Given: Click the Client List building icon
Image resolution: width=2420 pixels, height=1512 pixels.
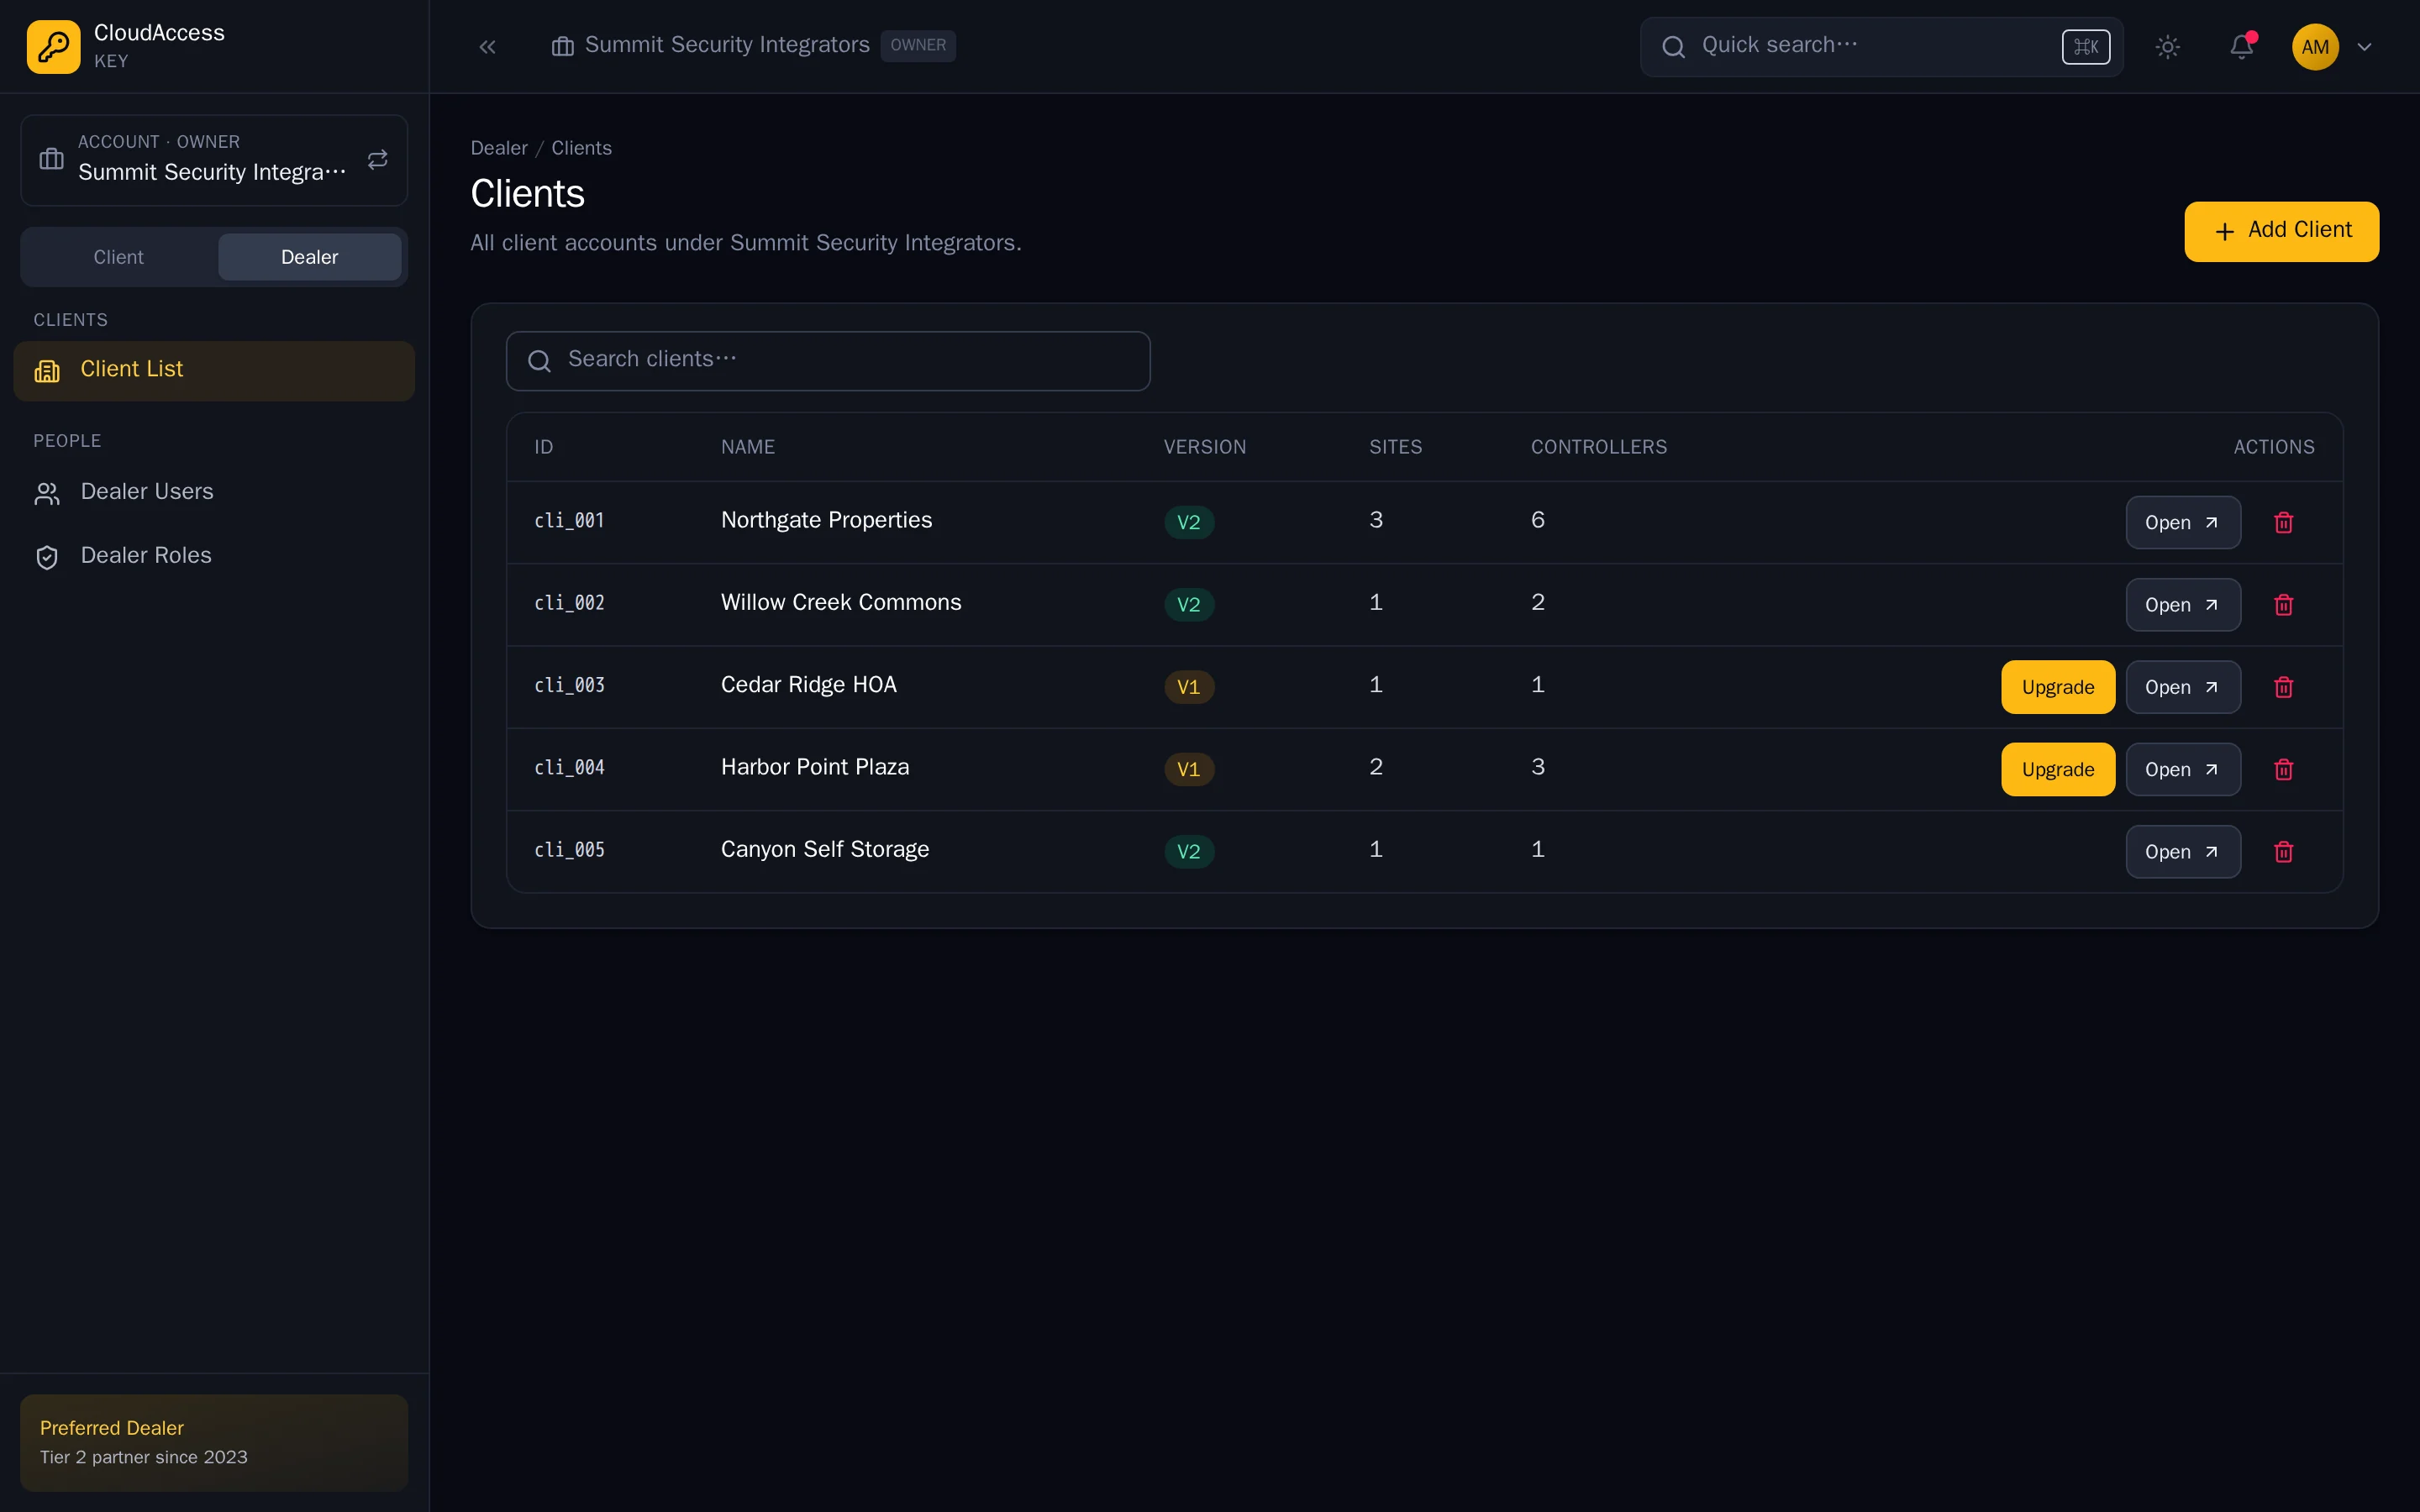Looking at the screenshot, I should point(47,371).
